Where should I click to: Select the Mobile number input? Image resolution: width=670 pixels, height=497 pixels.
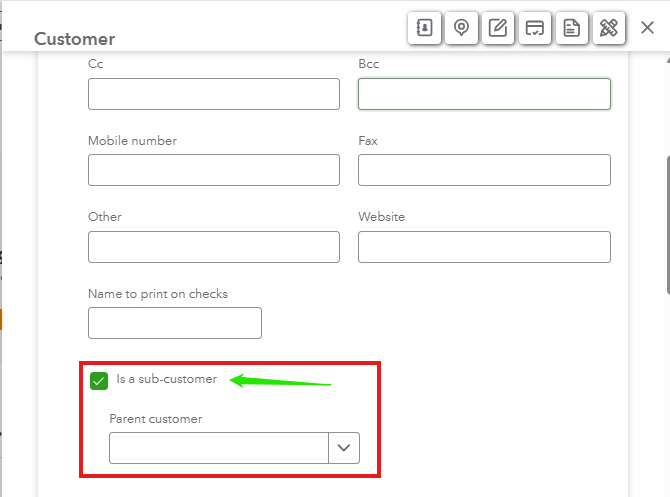click(x=214, y=170)
